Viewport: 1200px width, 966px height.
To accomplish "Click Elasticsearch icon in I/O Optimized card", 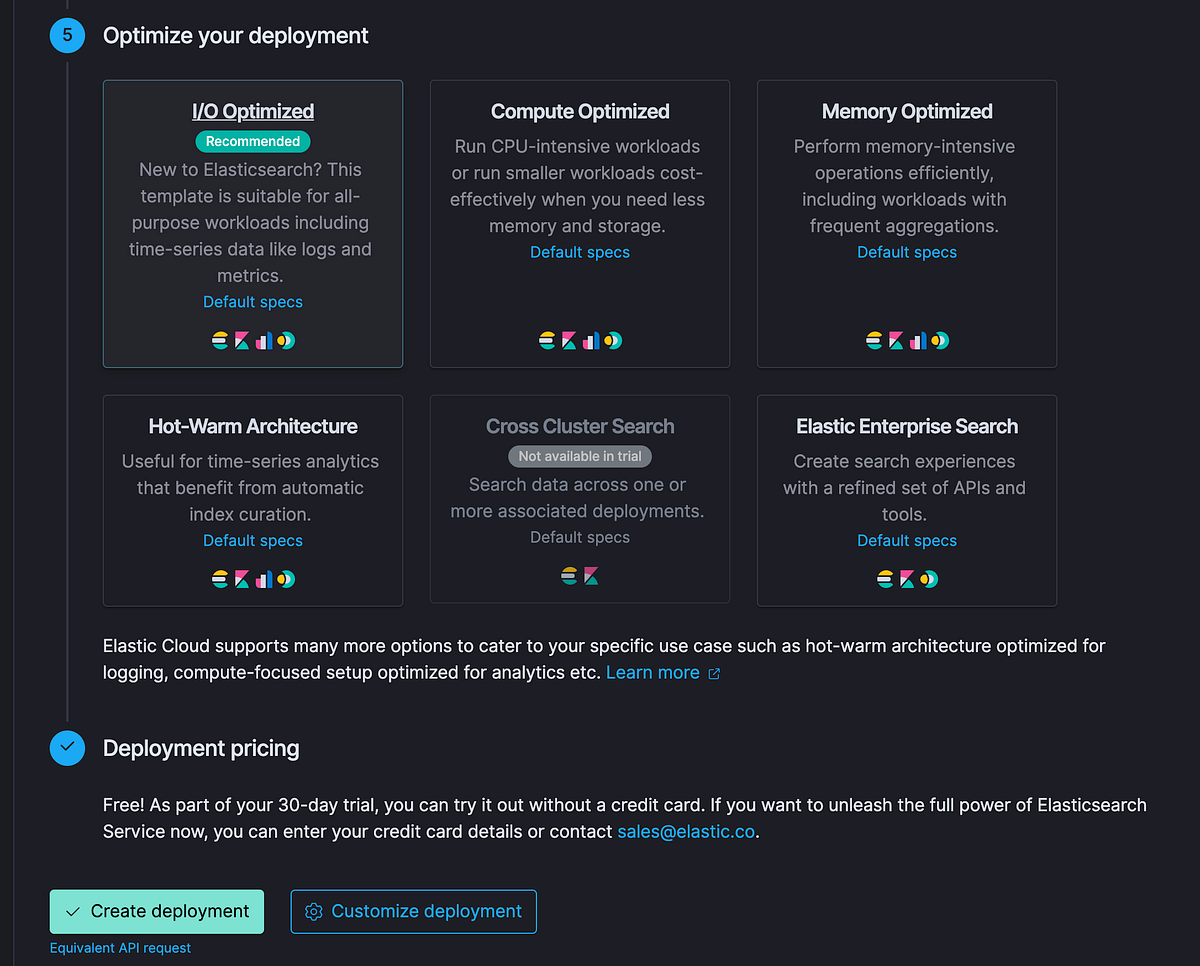I will point(221,341).
